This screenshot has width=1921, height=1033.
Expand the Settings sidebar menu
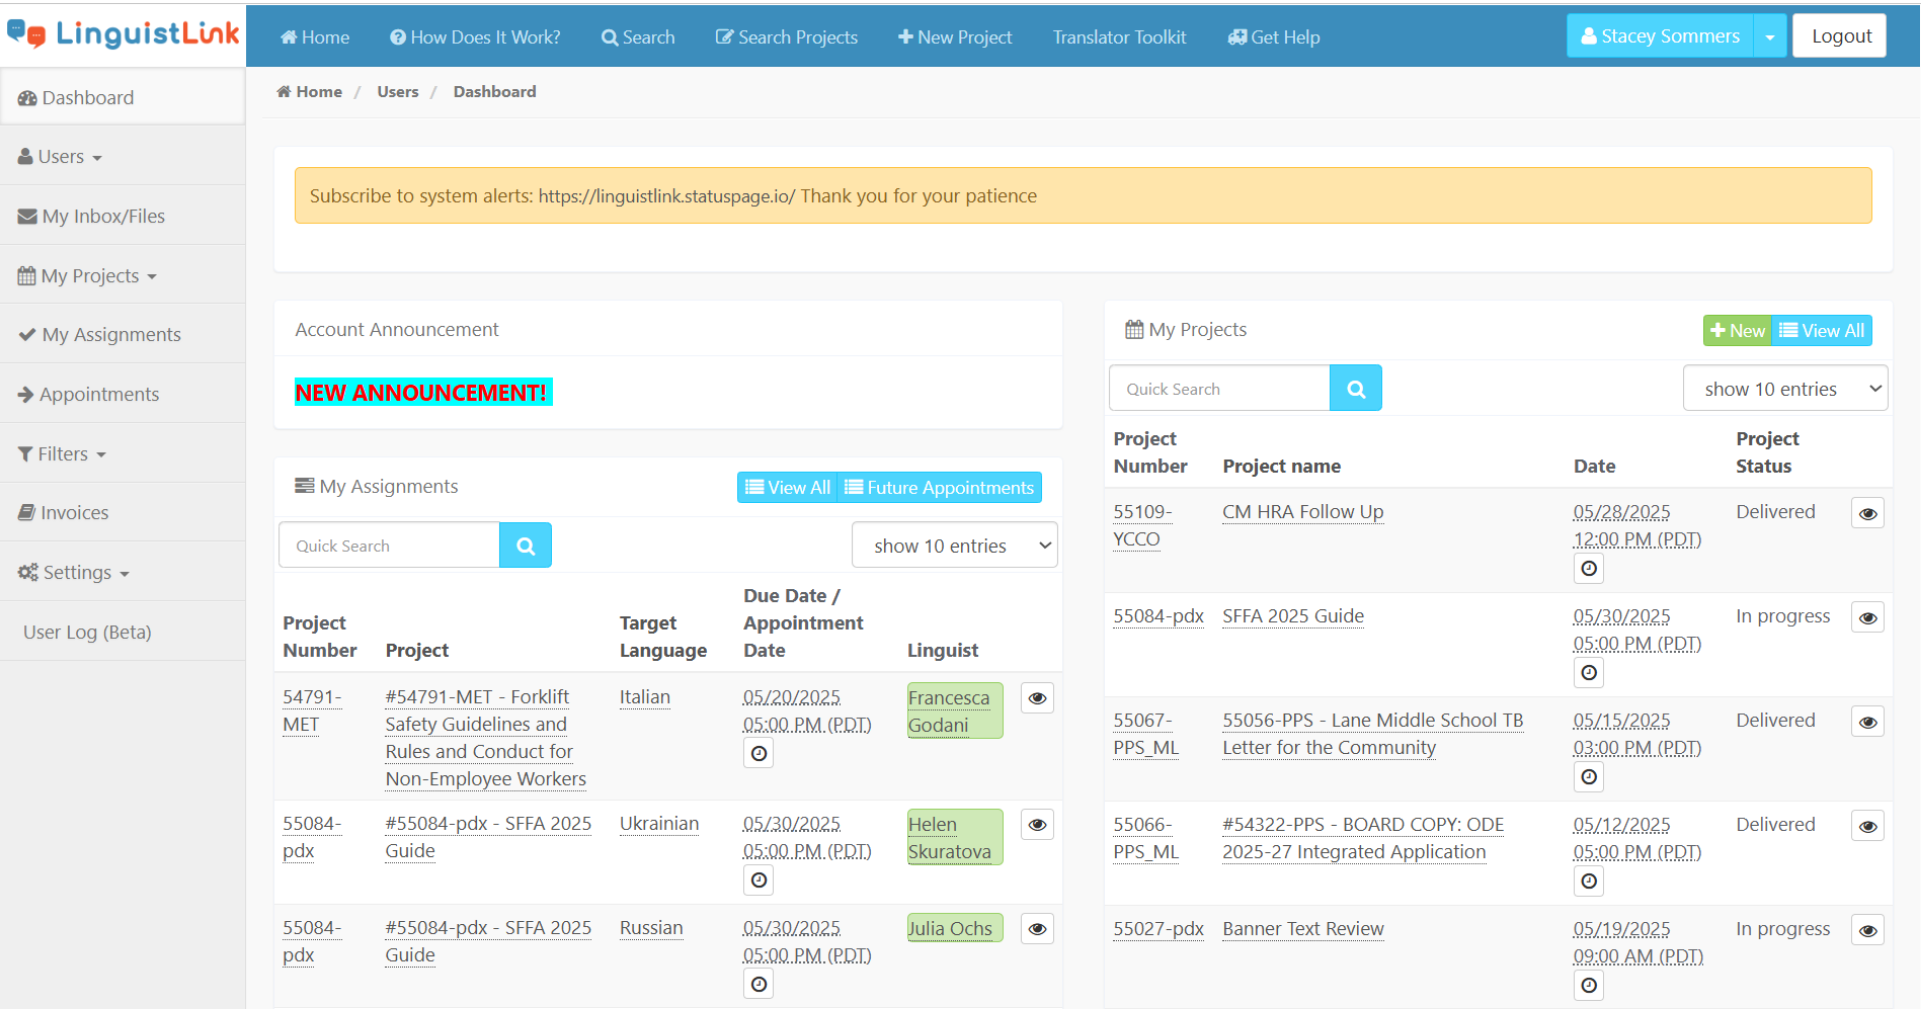click(x=122, y=572)
